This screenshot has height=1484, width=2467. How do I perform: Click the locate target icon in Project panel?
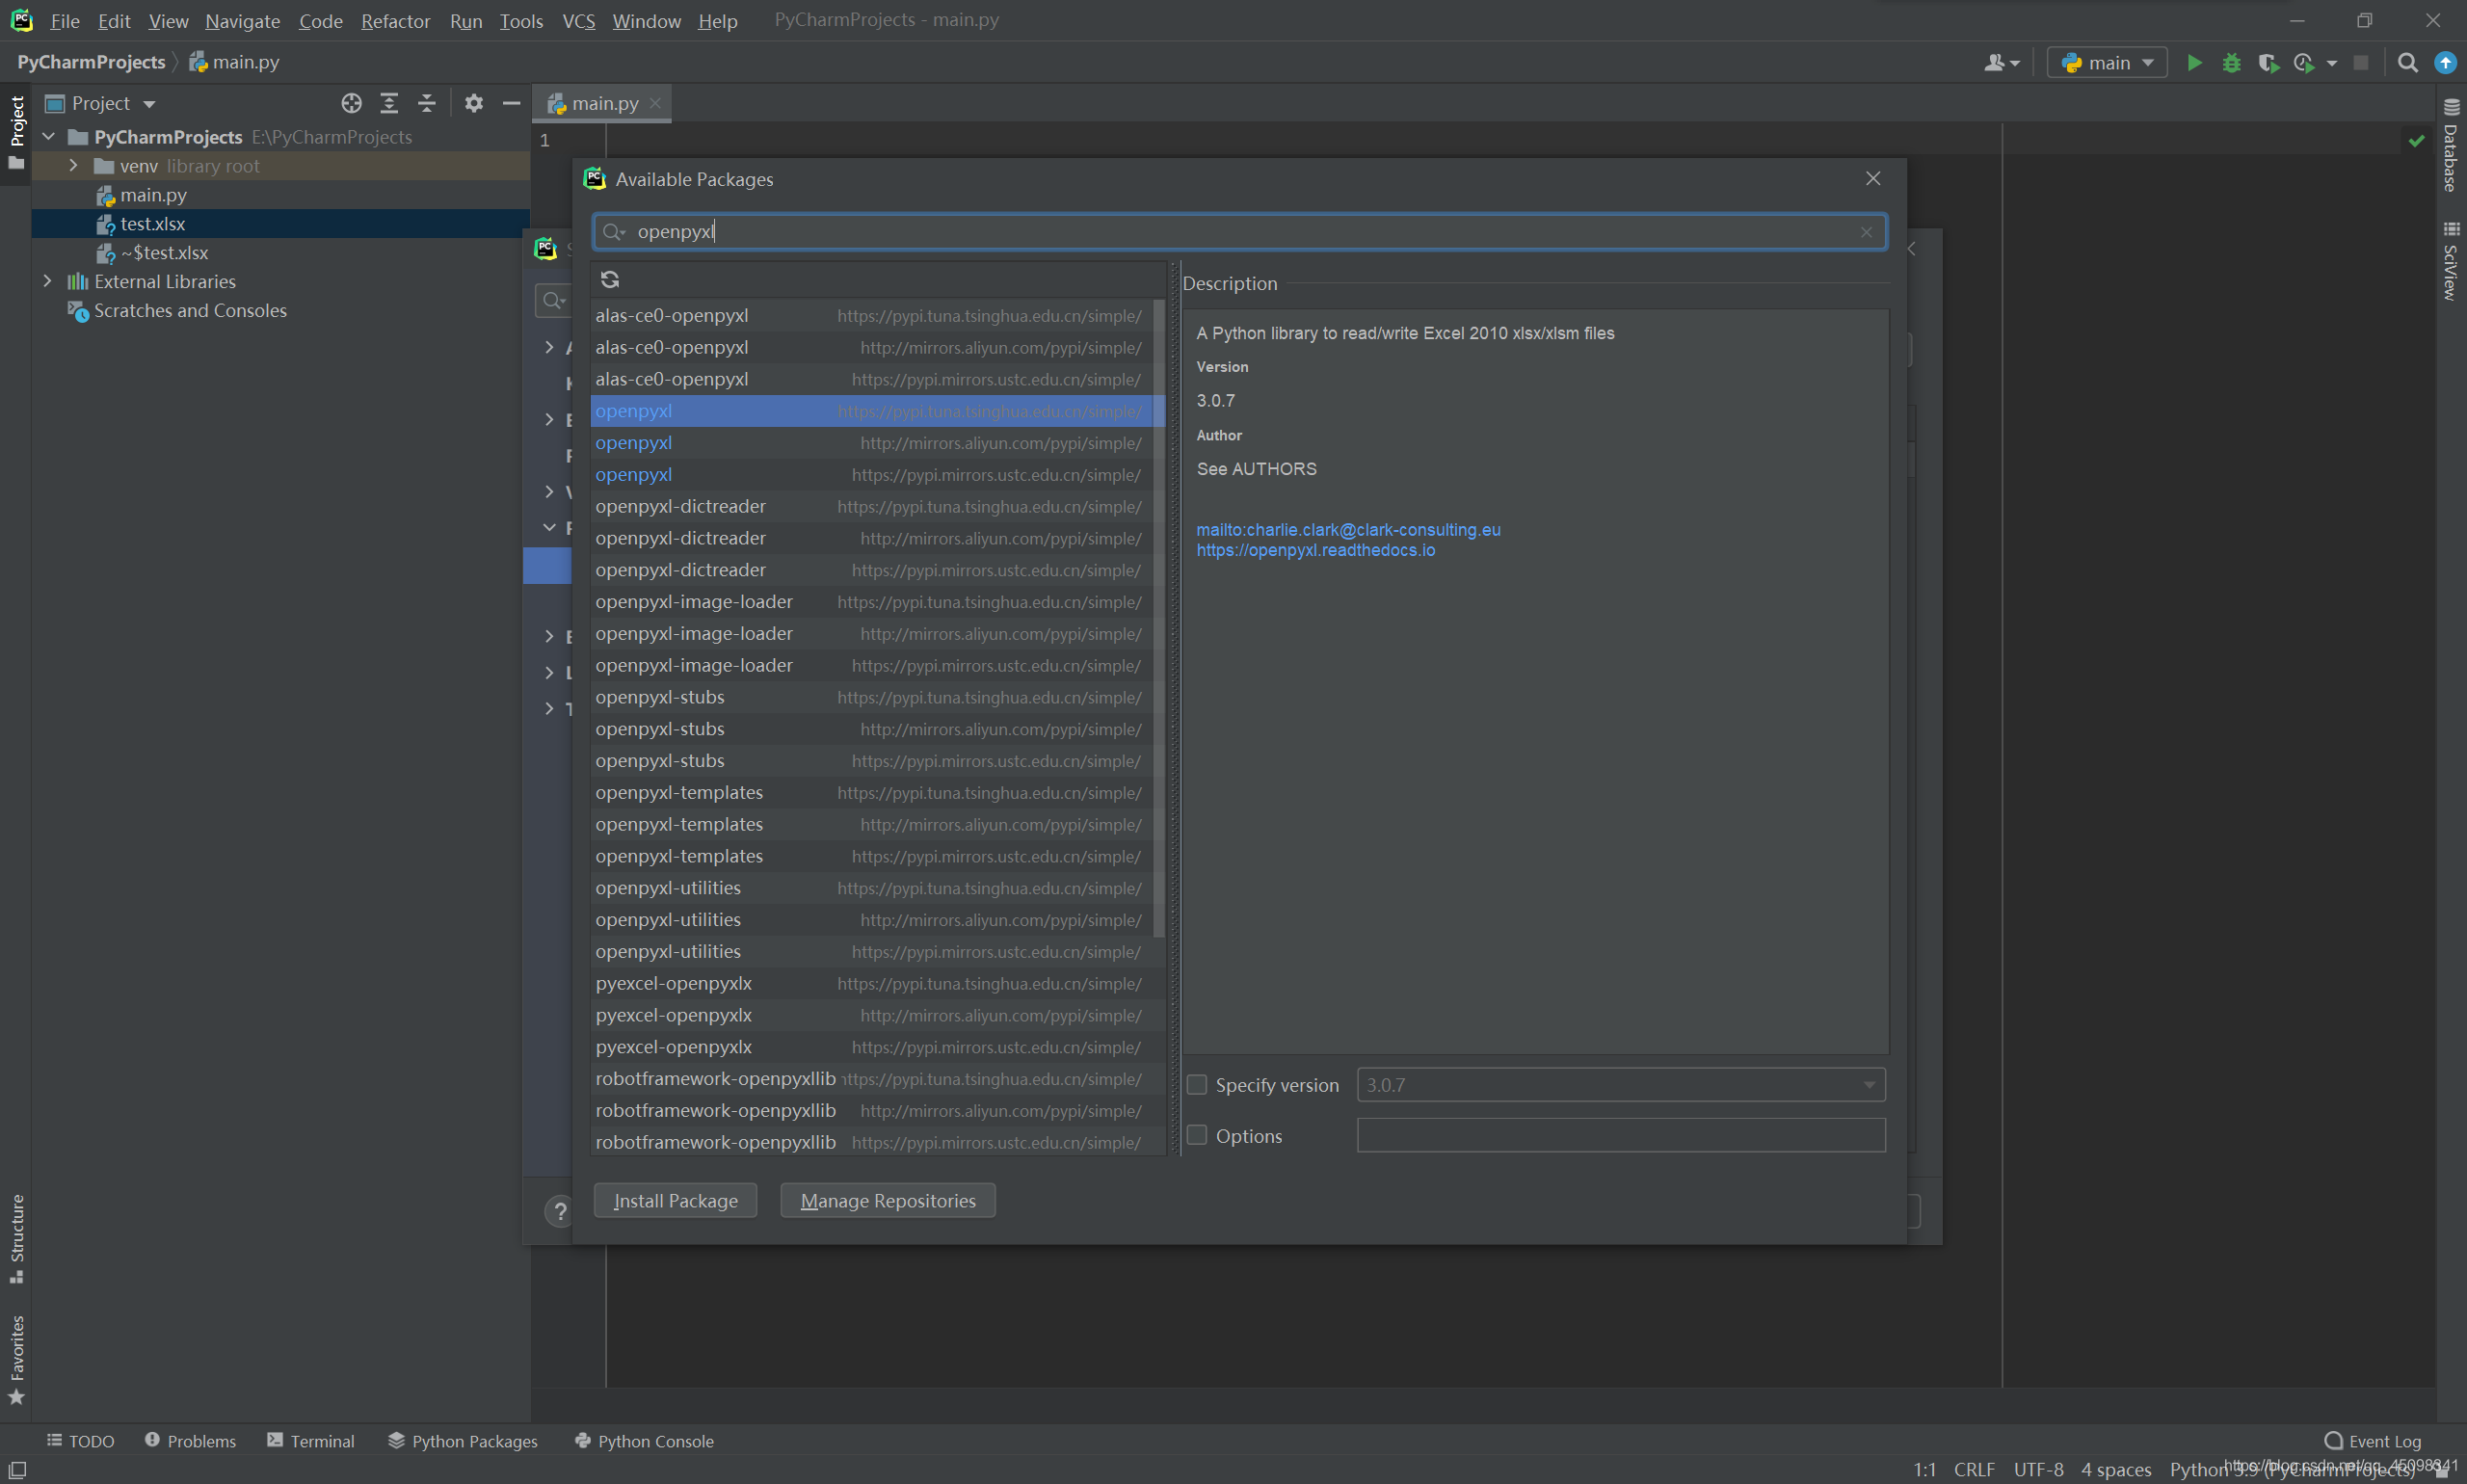click(351, 103)
